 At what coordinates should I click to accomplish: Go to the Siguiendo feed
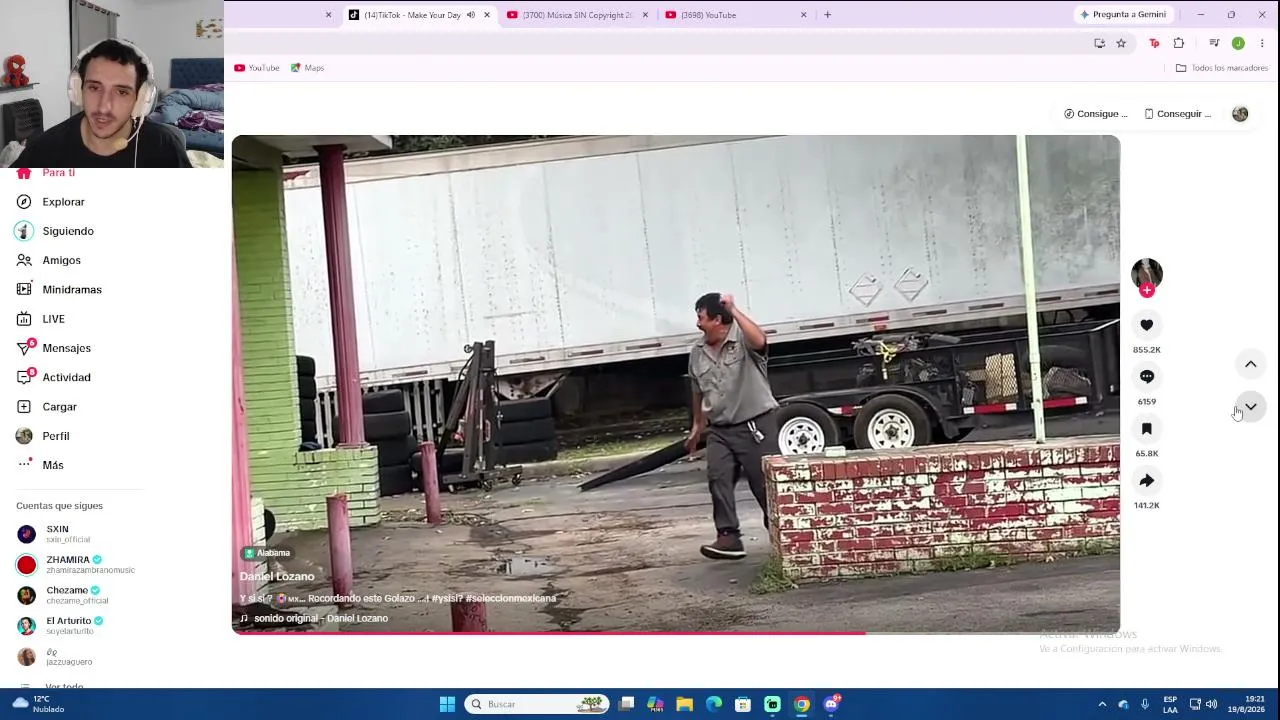(x=68, y=231)
